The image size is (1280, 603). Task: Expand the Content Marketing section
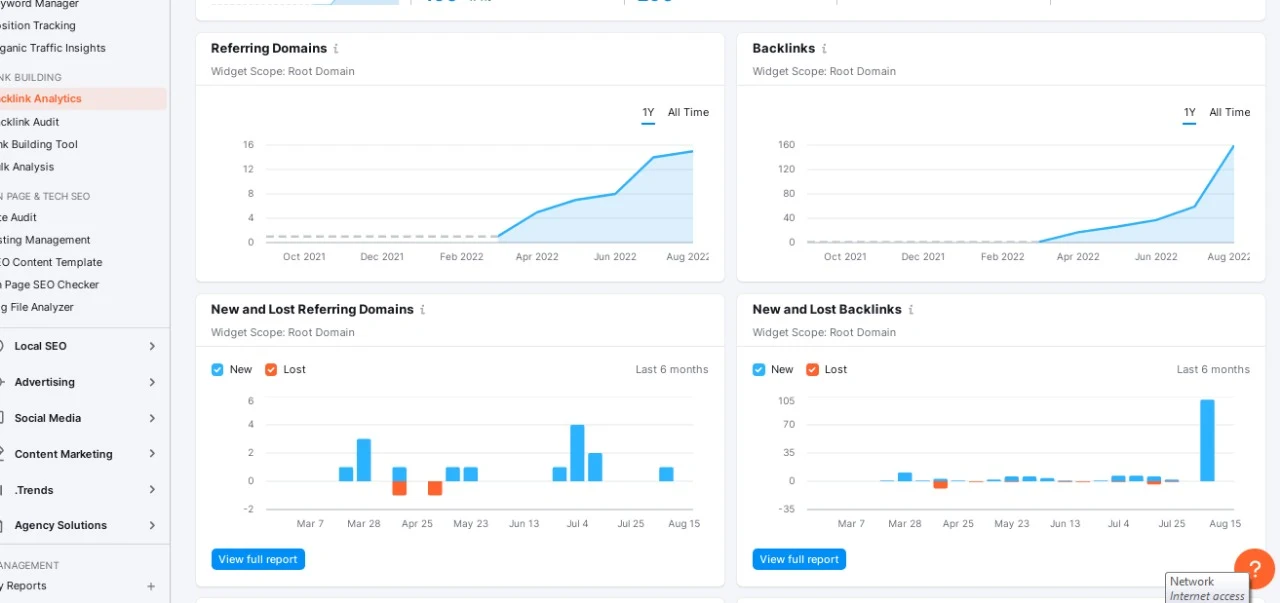coord(152,454)
